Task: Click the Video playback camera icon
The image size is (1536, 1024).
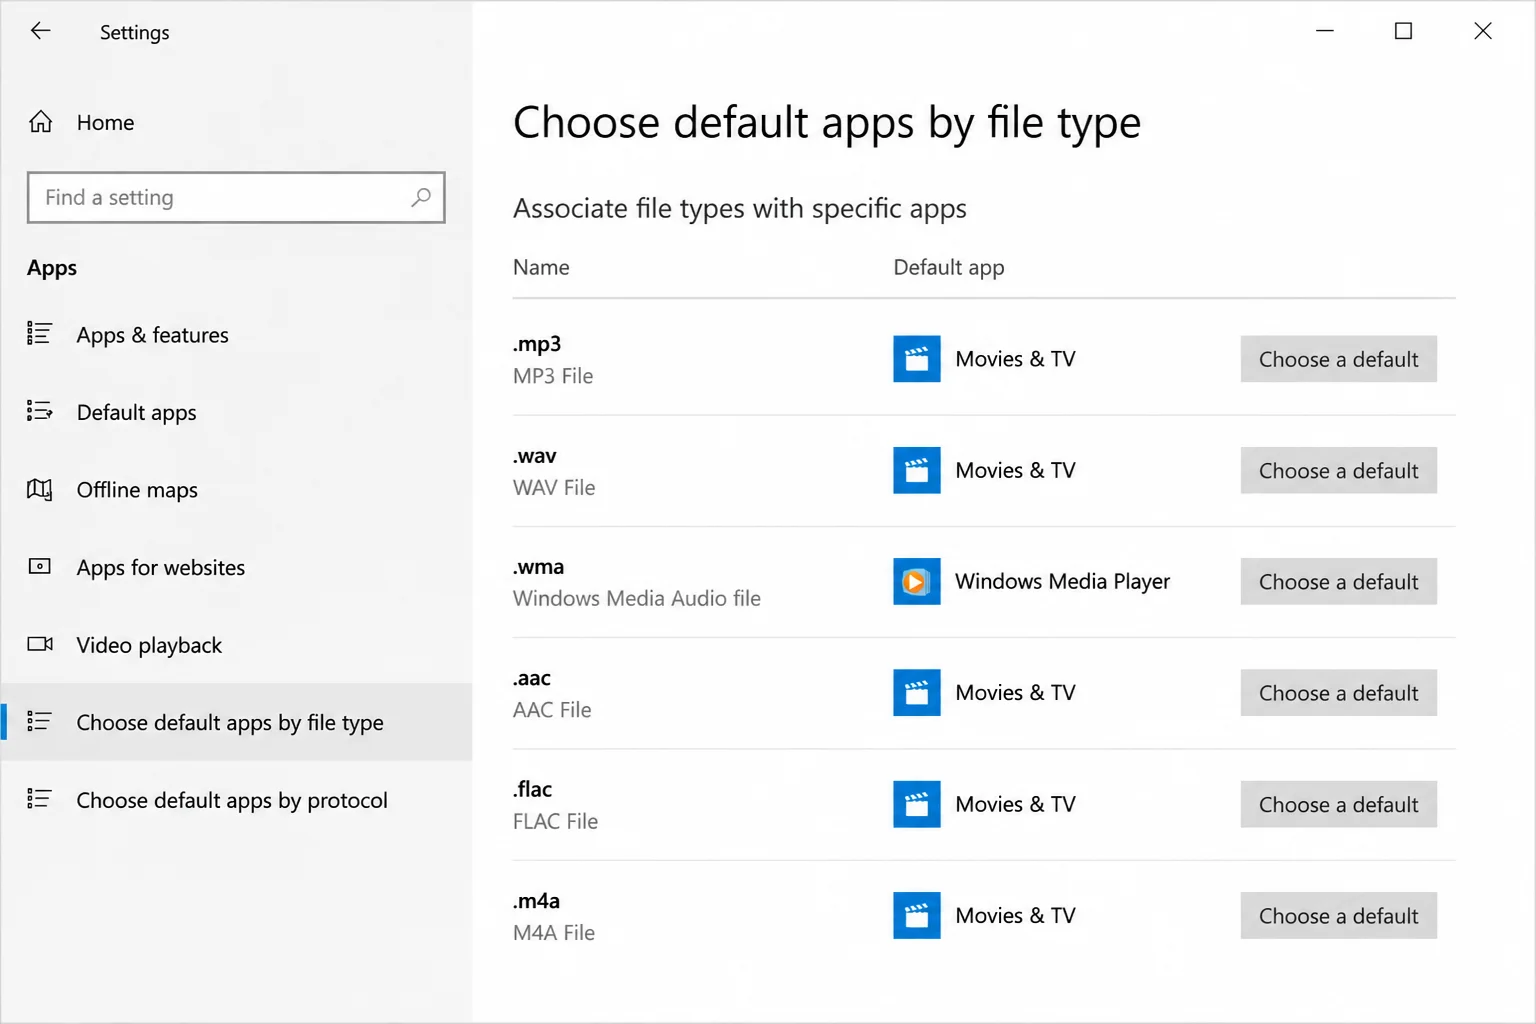Action: [40, 644]
